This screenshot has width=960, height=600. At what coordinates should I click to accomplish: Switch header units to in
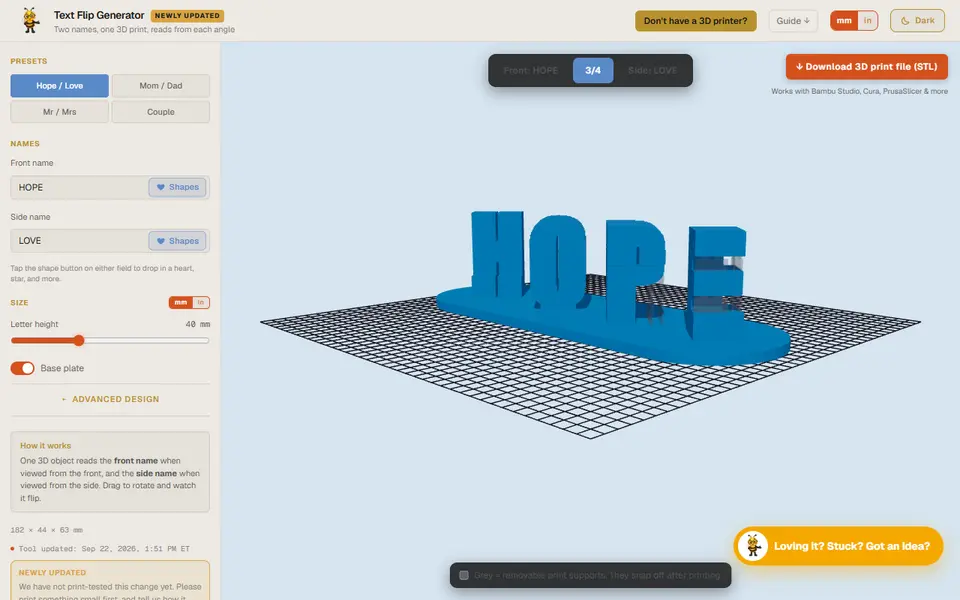[x=867, y=21]
